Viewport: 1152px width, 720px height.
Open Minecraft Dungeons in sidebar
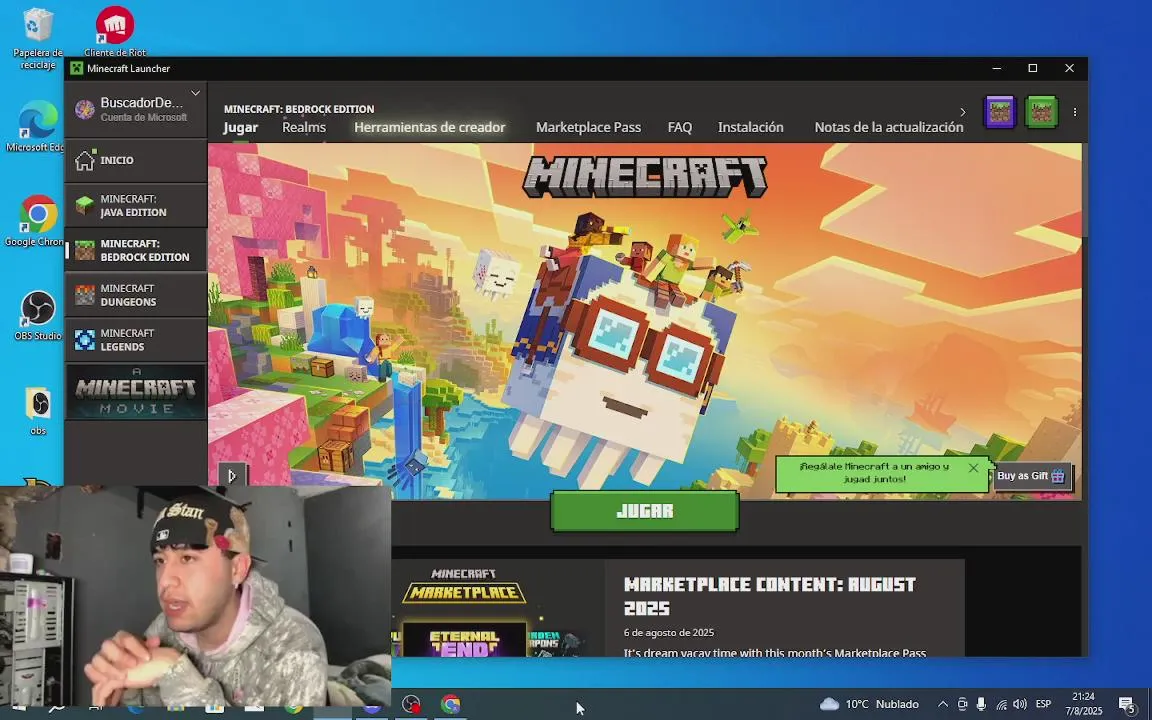[135, 295]
